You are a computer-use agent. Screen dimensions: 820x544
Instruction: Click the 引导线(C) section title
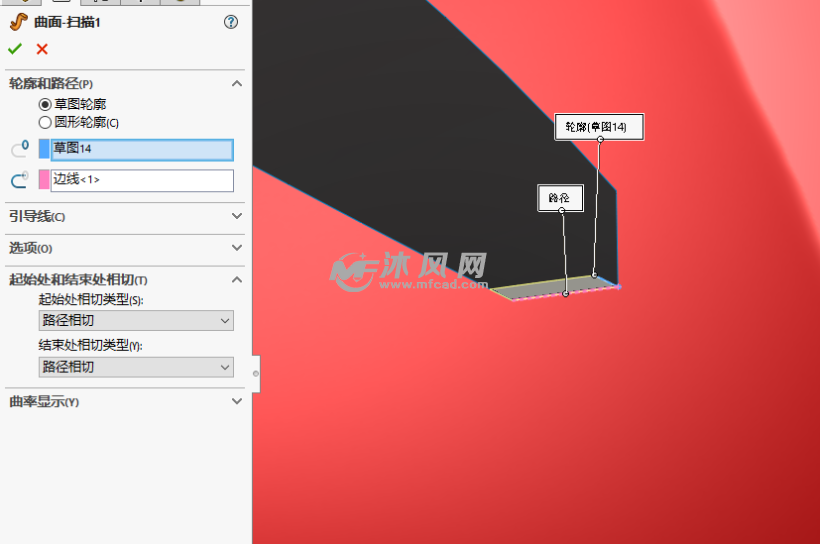tap(37, 217)
